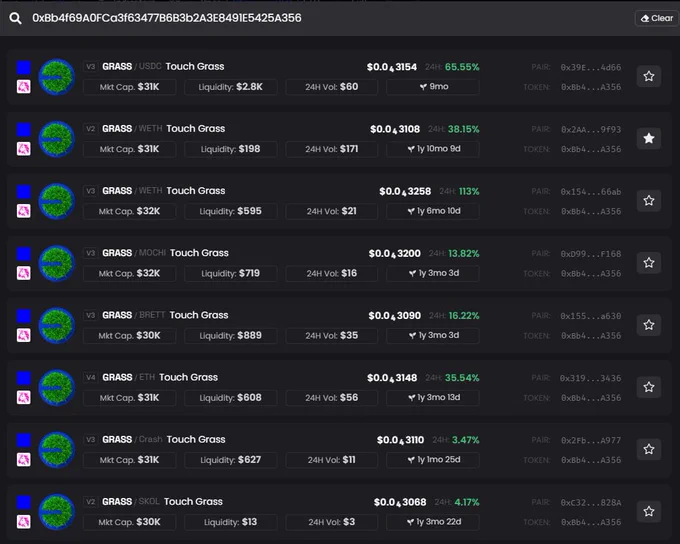Toggle favorite star for GRASS/BRETT pair
Viewport: 680px width, 544px height.
pyautogui.click(x=649, y=325)
